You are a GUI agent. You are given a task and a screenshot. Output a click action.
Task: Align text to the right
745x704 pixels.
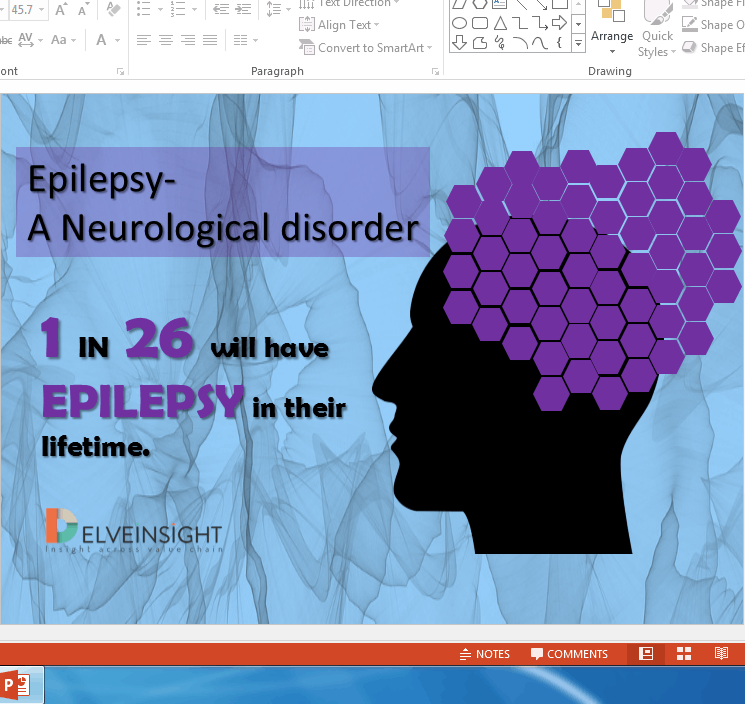tap(188, 40)
